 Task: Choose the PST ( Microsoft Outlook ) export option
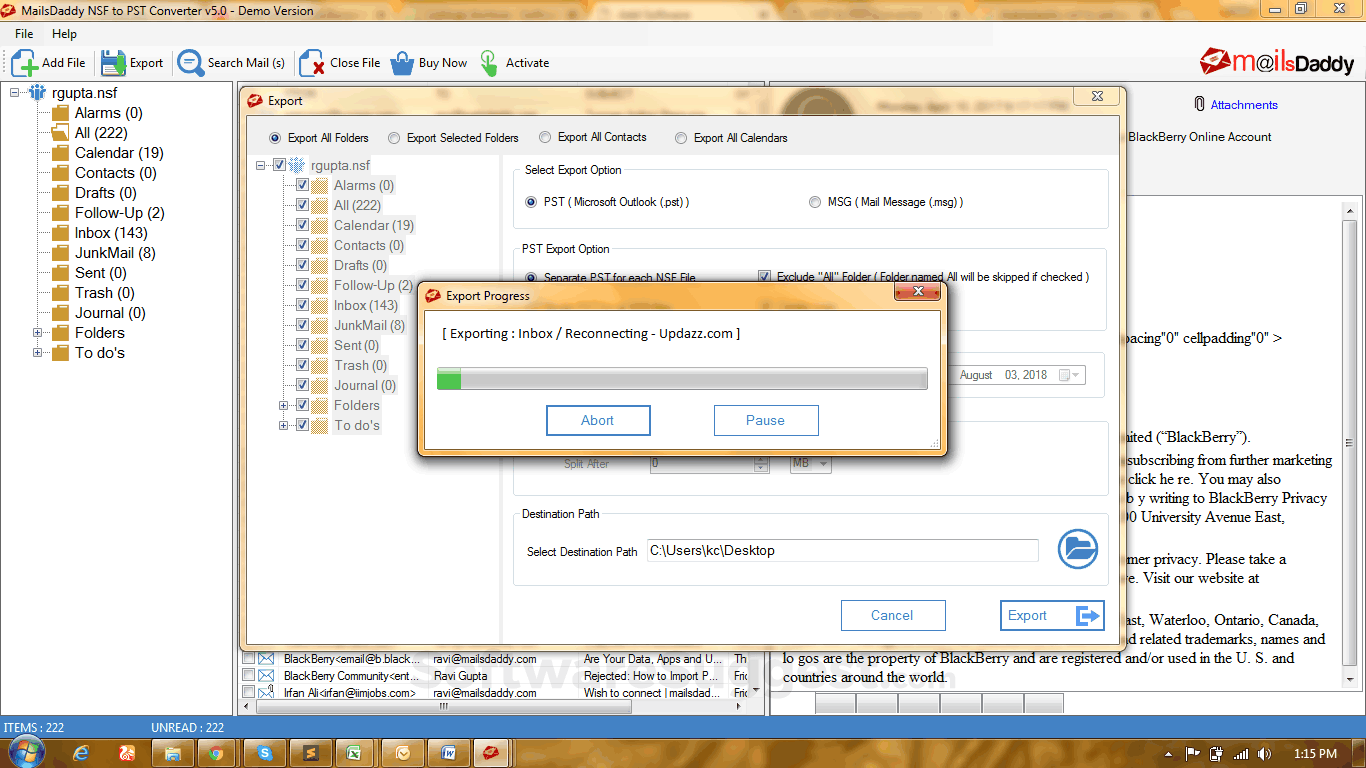531,202
